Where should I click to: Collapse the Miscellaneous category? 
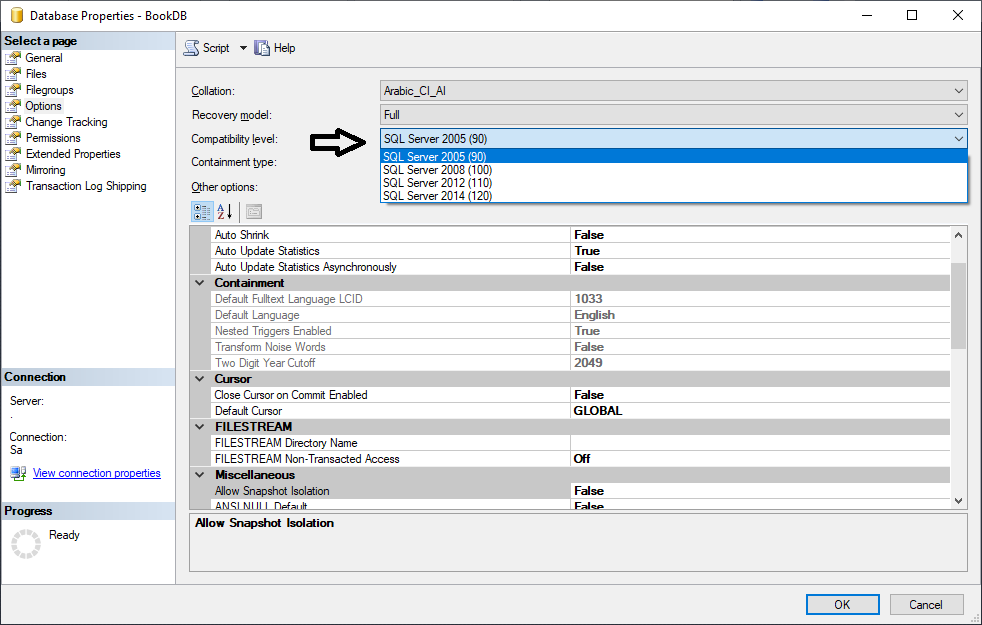pyautogui.click(x=200, y=475)
